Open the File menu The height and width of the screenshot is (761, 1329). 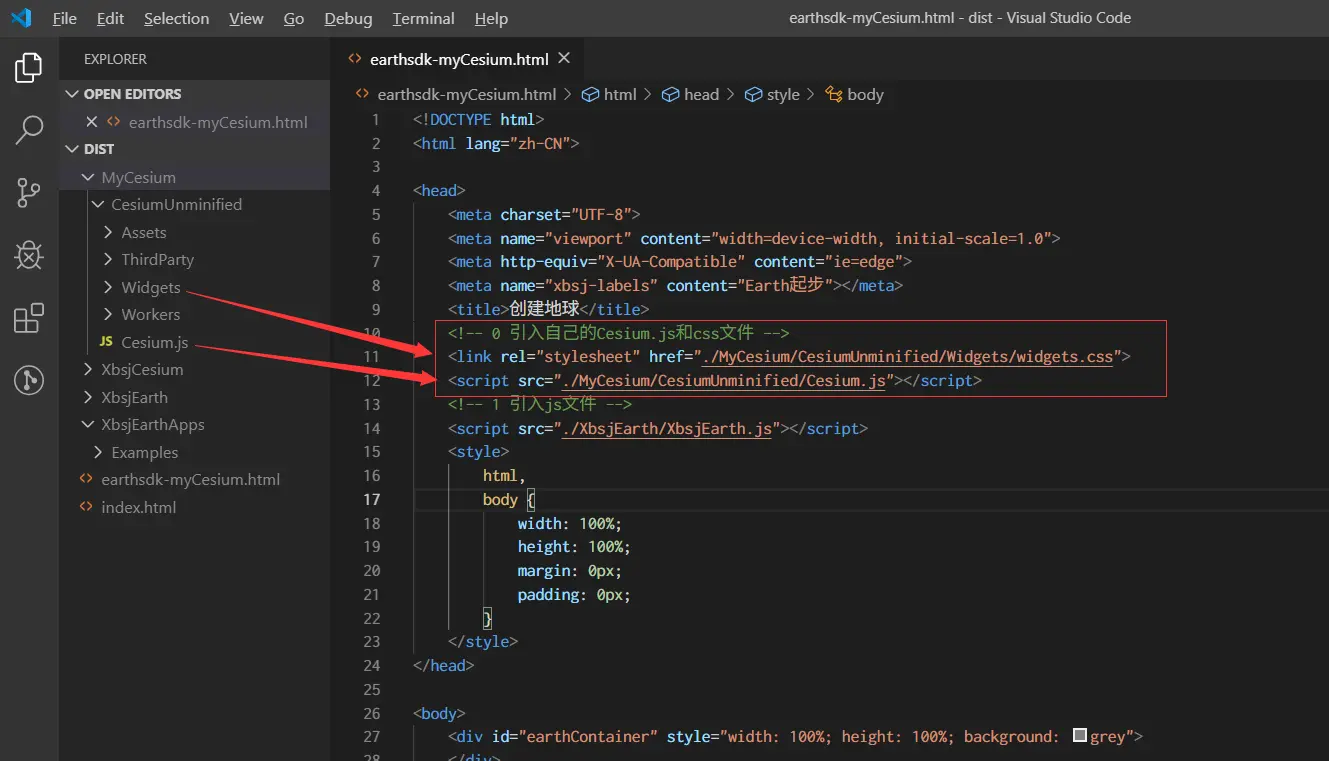(x=64, y=18)
